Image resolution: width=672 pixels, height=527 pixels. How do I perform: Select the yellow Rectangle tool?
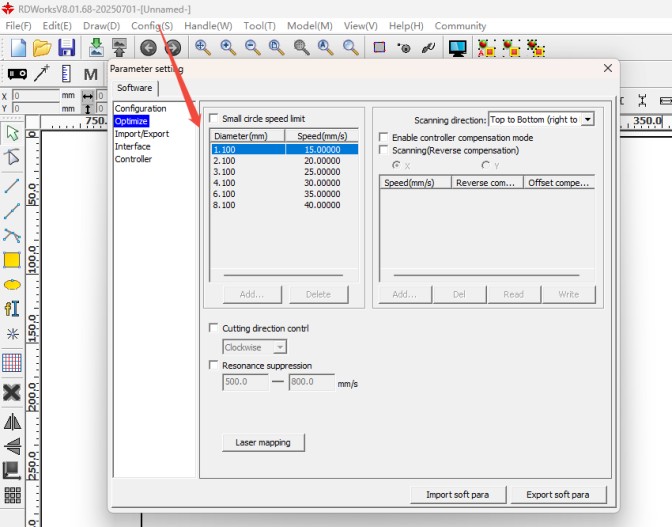tap(12, 260)
